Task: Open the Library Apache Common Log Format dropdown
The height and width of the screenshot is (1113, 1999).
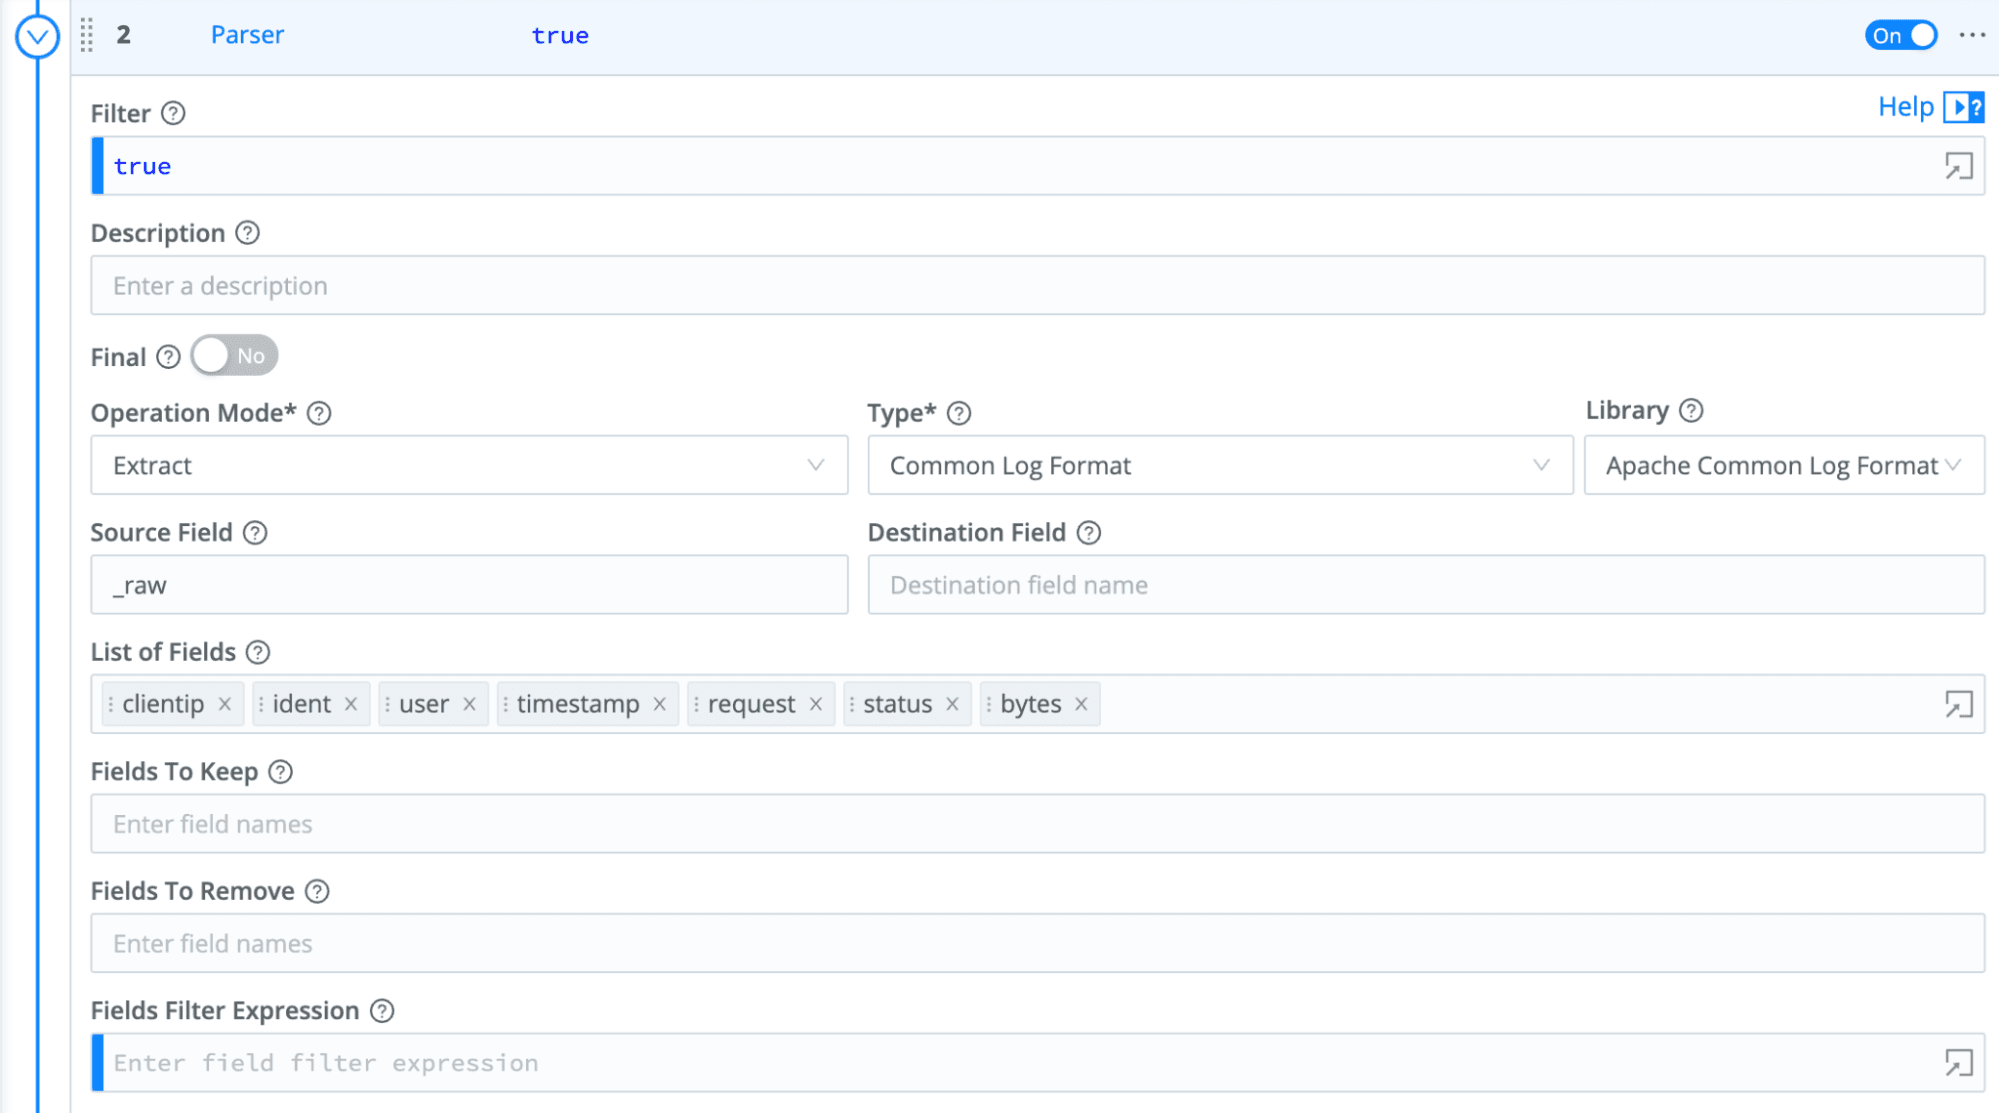Action: (1783, 465)
